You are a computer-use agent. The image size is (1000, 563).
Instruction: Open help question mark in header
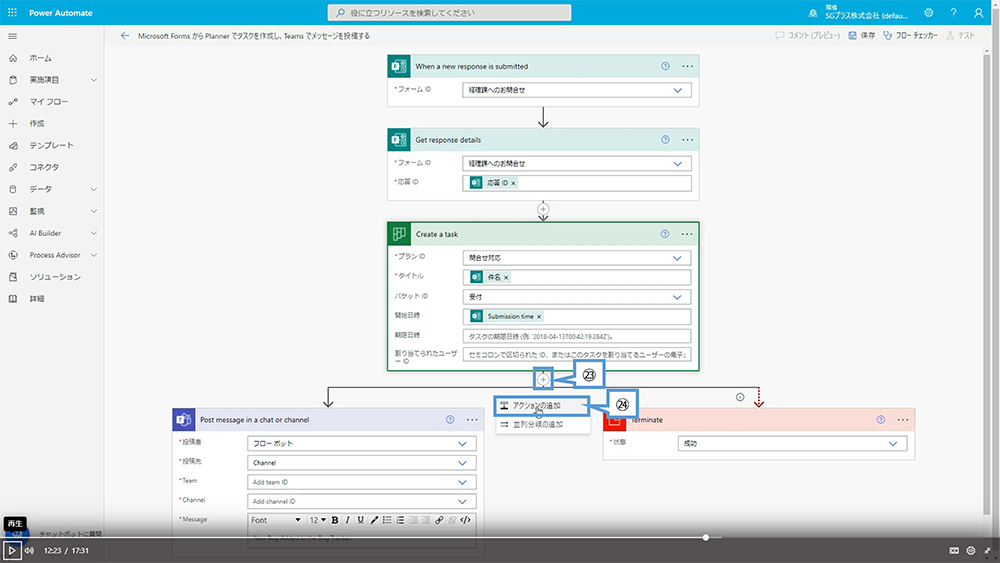tap(953, 13)
